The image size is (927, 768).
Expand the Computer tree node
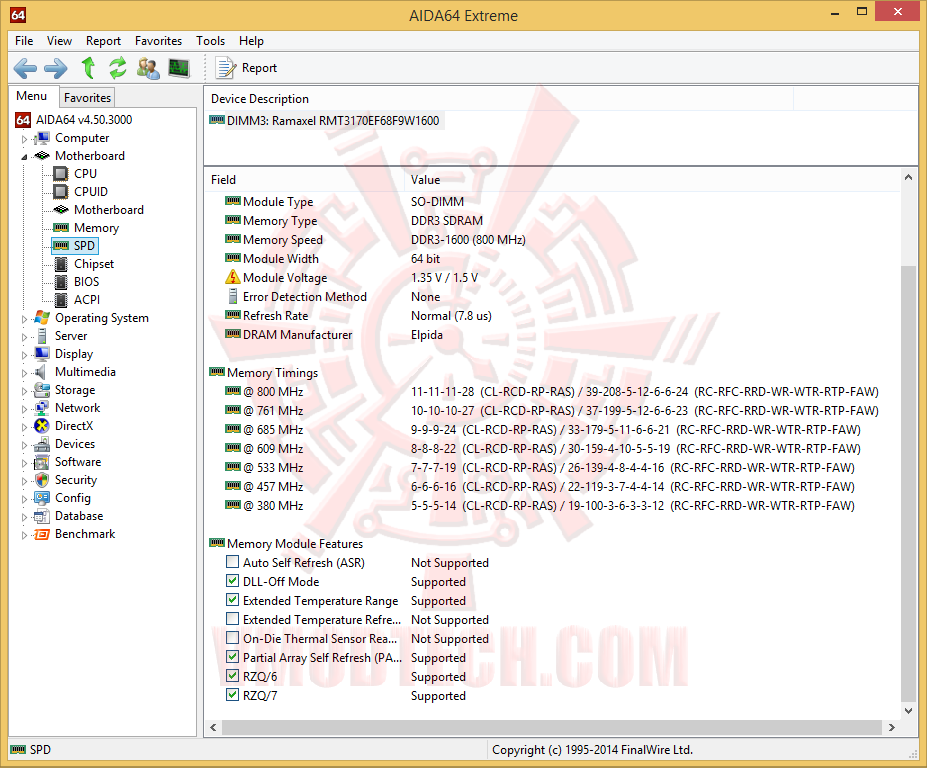[x=24, y=139]
